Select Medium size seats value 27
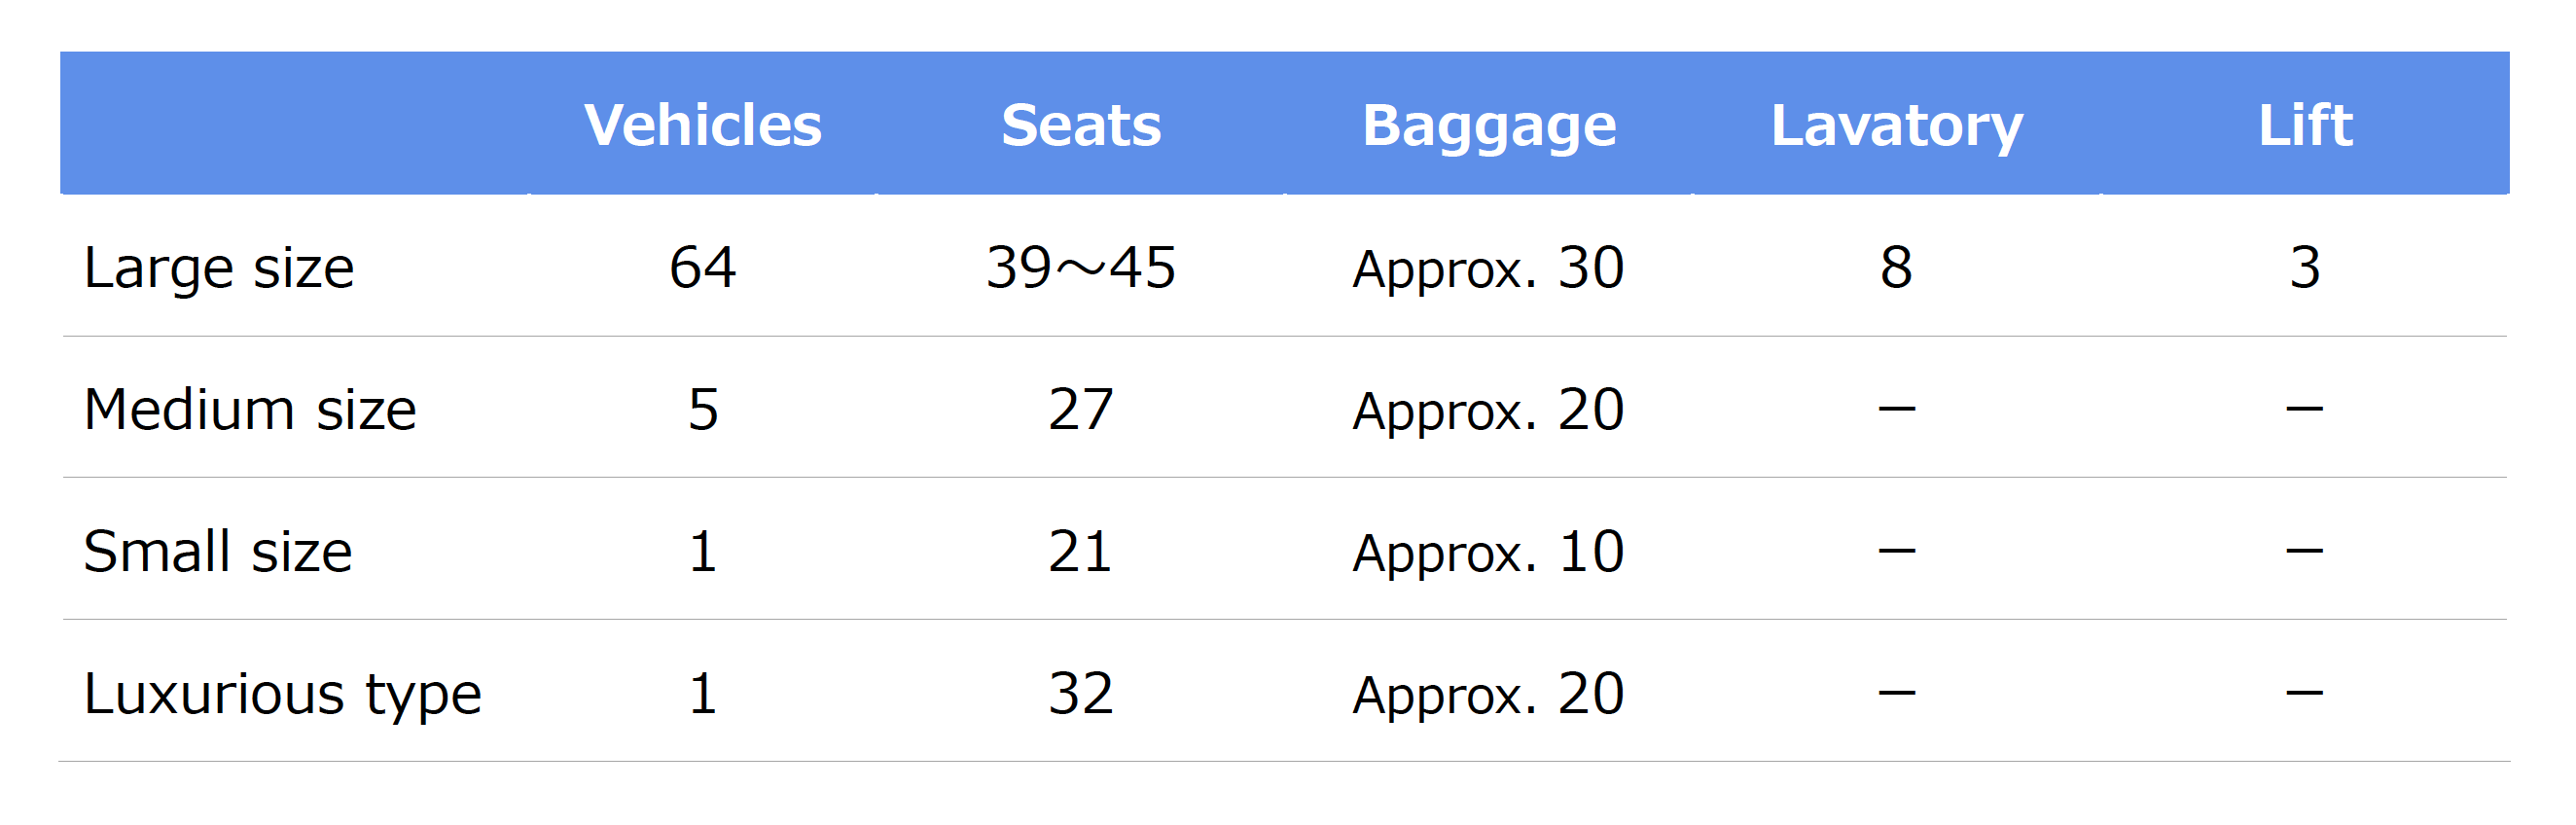The image size is (2576, 825). pyautogui.click(x=1080, y=410)
